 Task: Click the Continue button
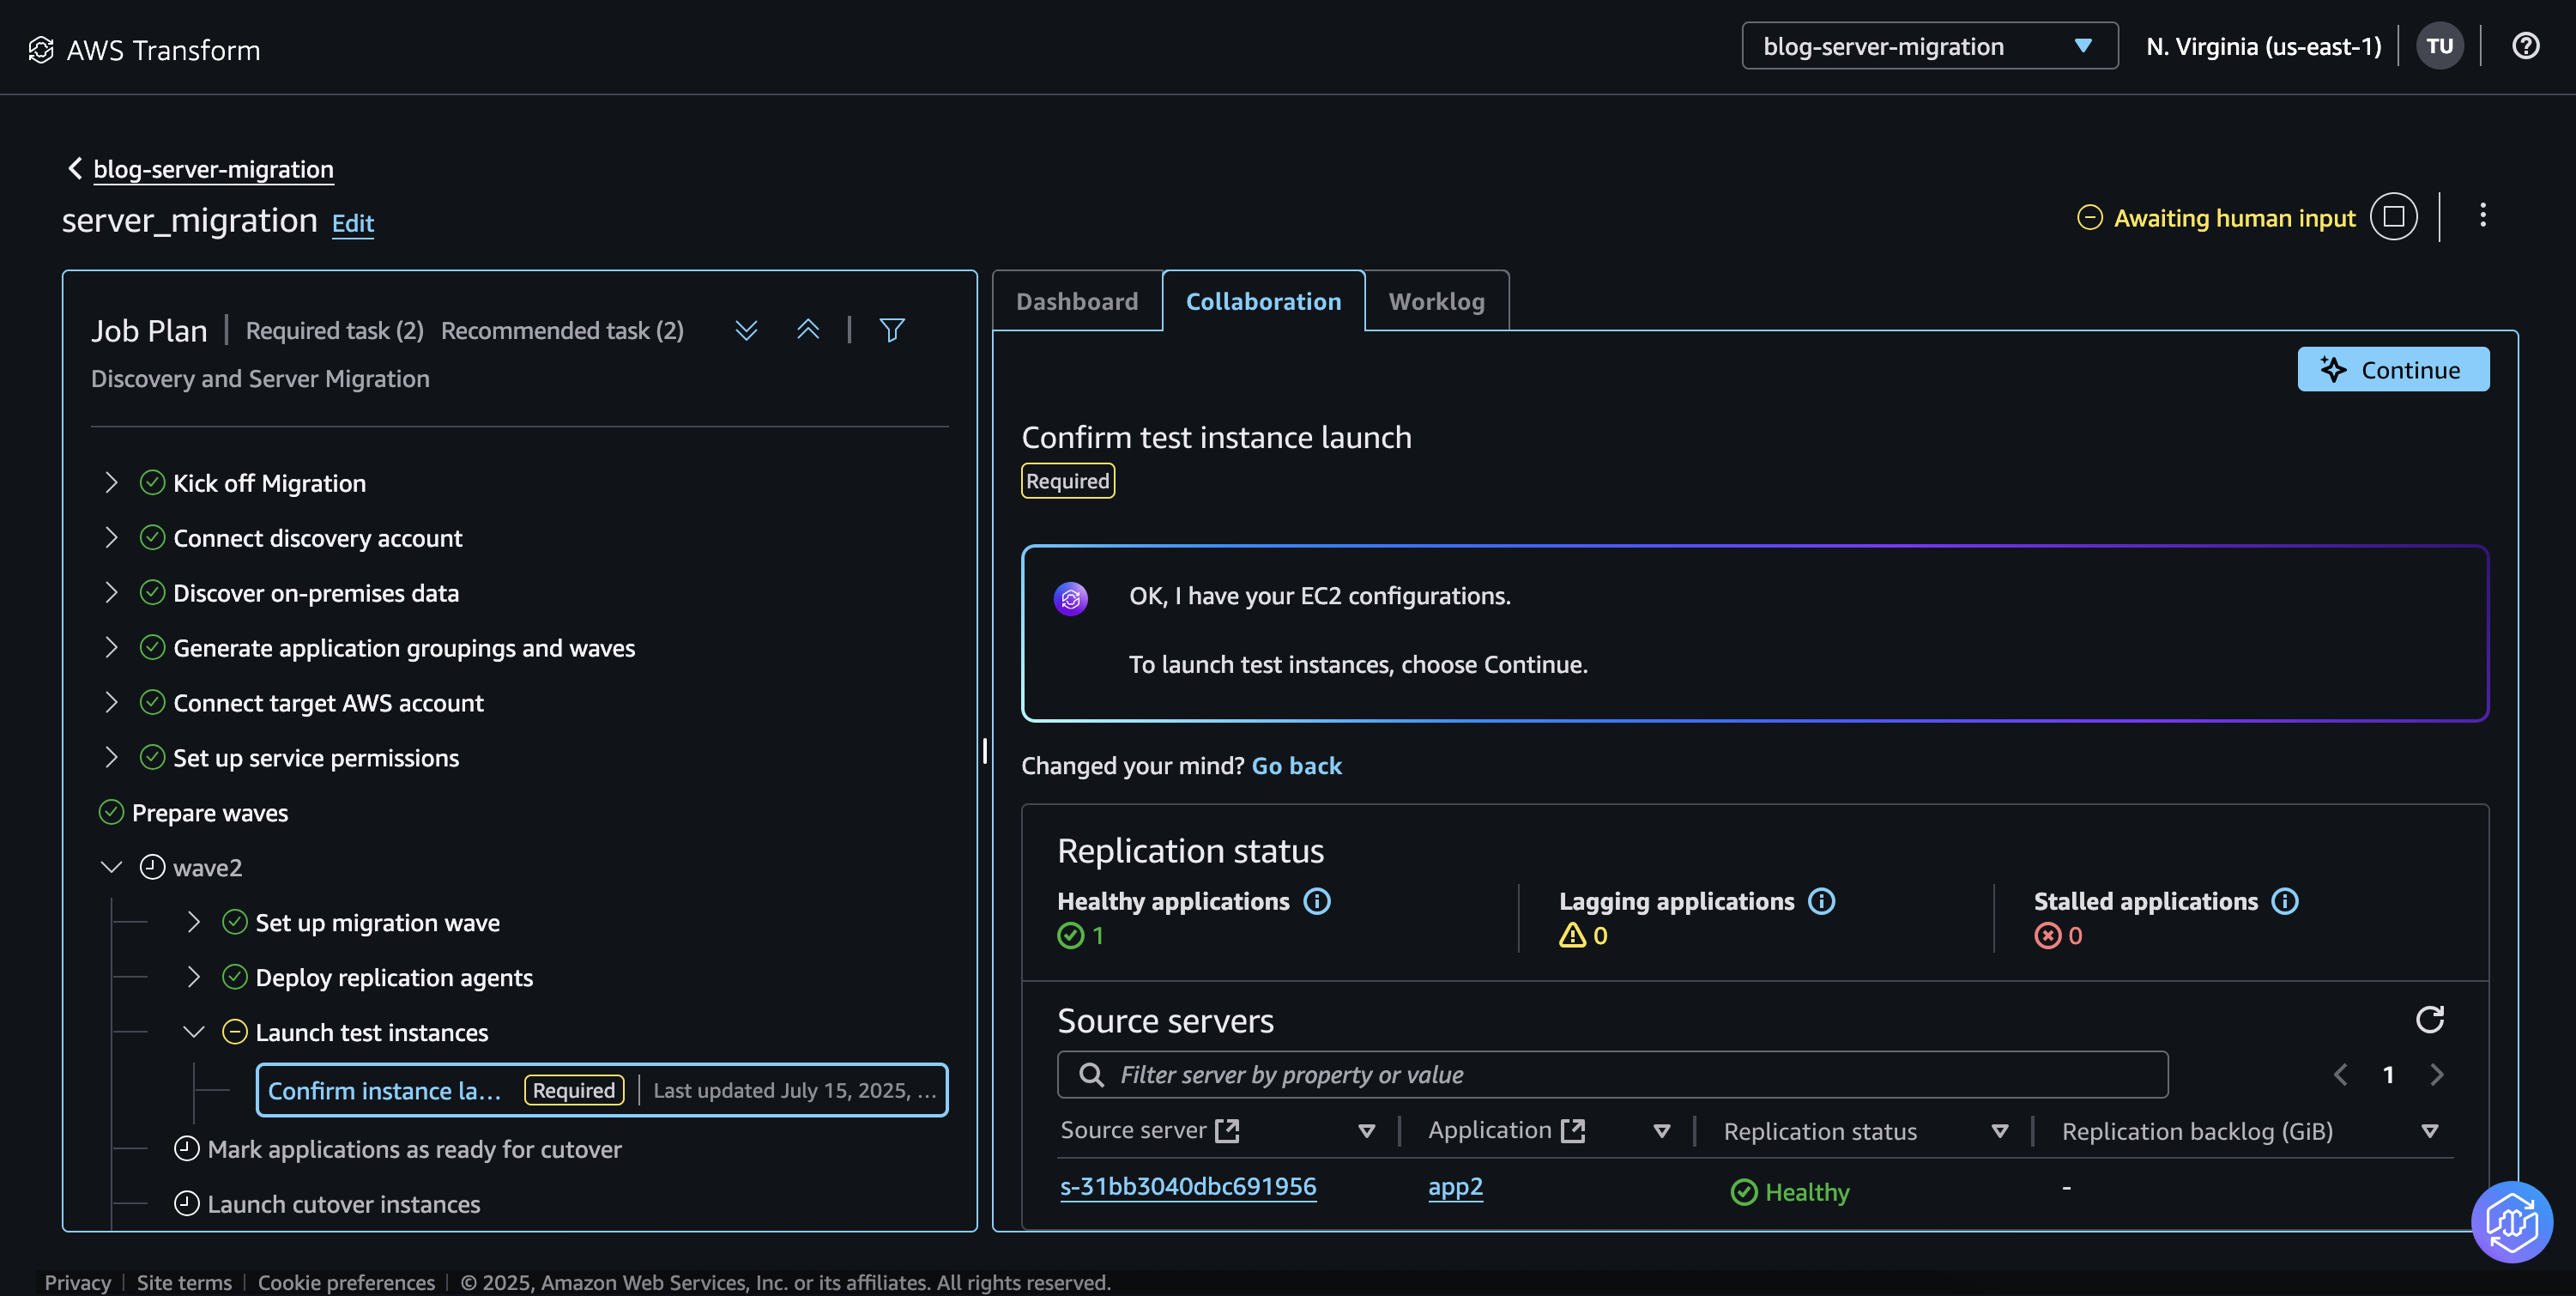click(2392, 369)
